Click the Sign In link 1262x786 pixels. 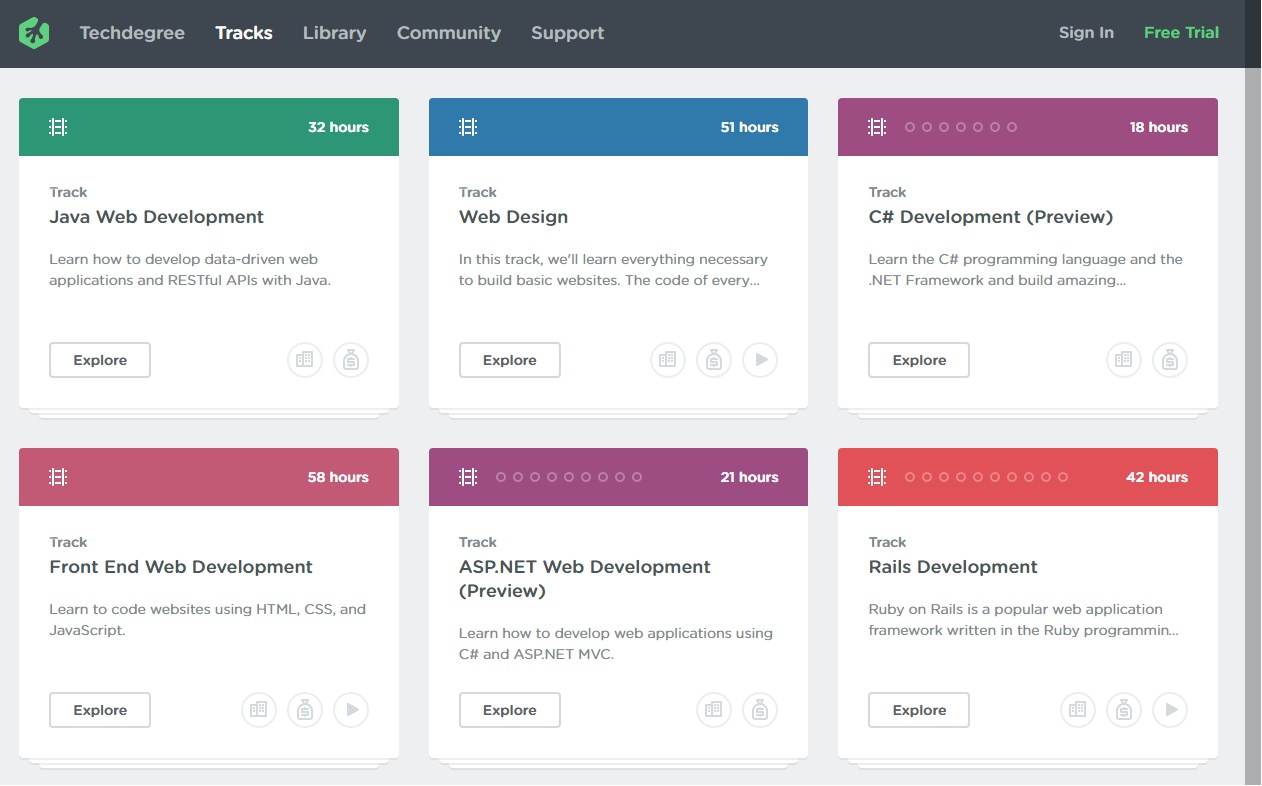[1086, 33]
